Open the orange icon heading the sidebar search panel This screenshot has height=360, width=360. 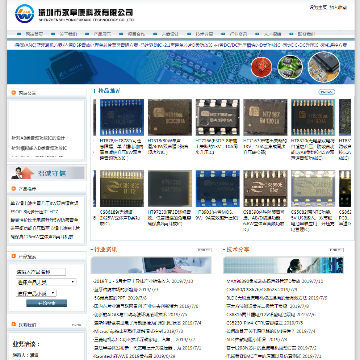click(14, 256)
